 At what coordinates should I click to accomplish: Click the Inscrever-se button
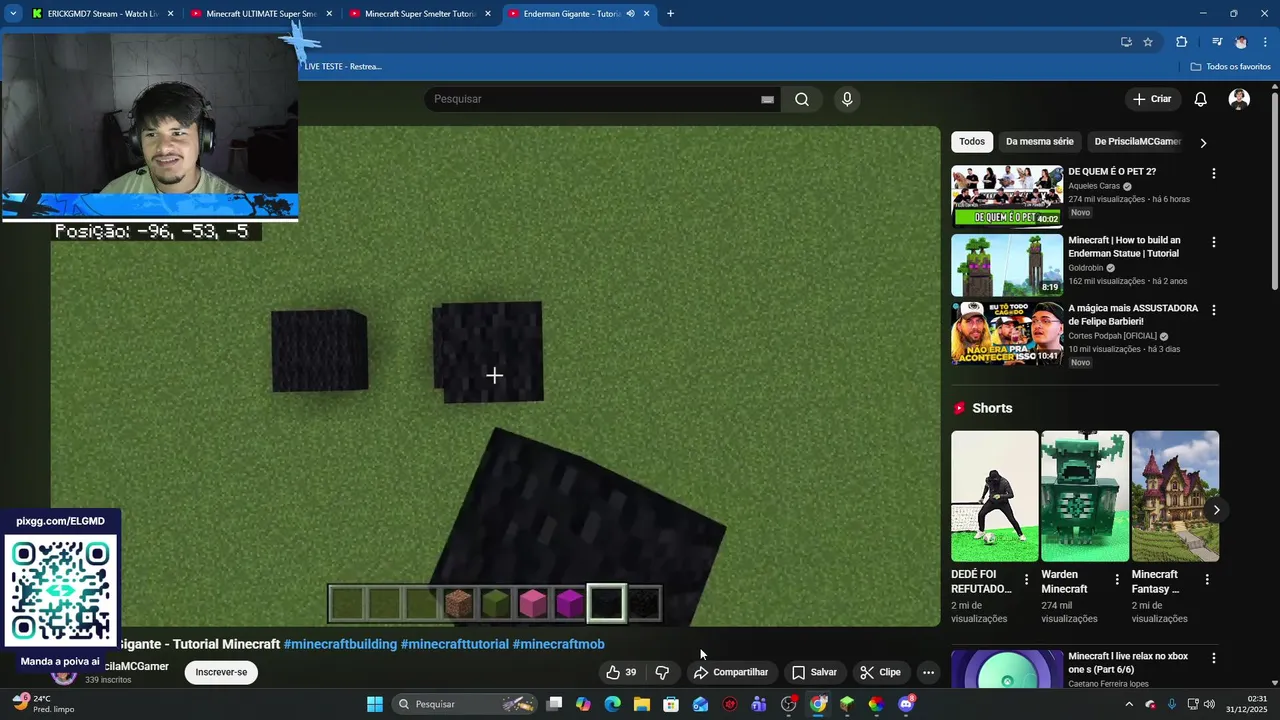[x=221, y=672]
